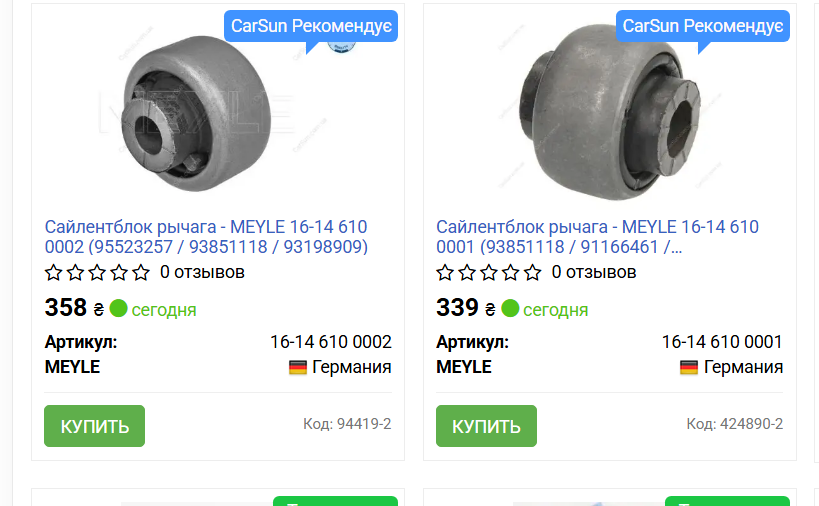
Task: Open MEYLE 16-14 610 0001 product title link
Action: pos(598,237)
